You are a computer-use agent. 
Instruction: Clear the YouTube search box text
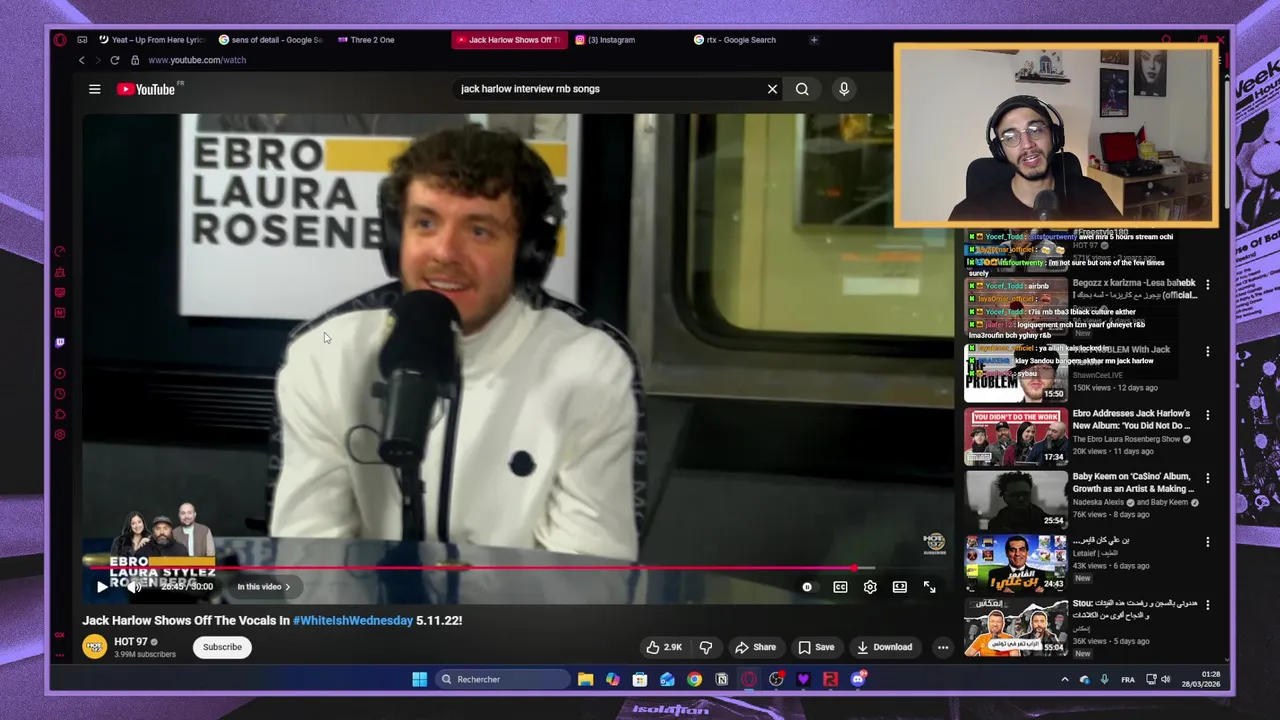tap(772, 89)
